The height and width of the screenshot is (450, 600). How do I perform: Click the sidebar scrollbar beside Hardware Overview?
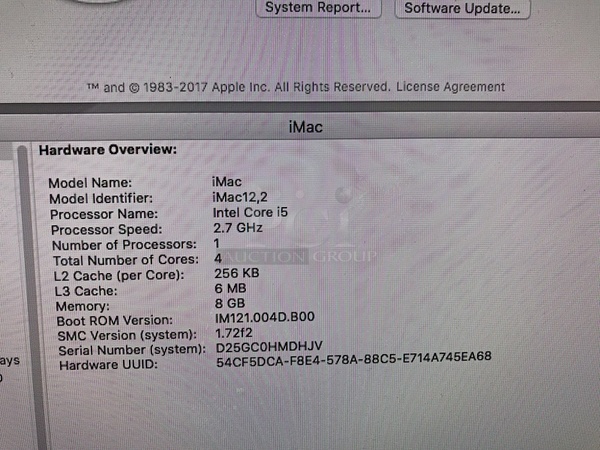31,295
